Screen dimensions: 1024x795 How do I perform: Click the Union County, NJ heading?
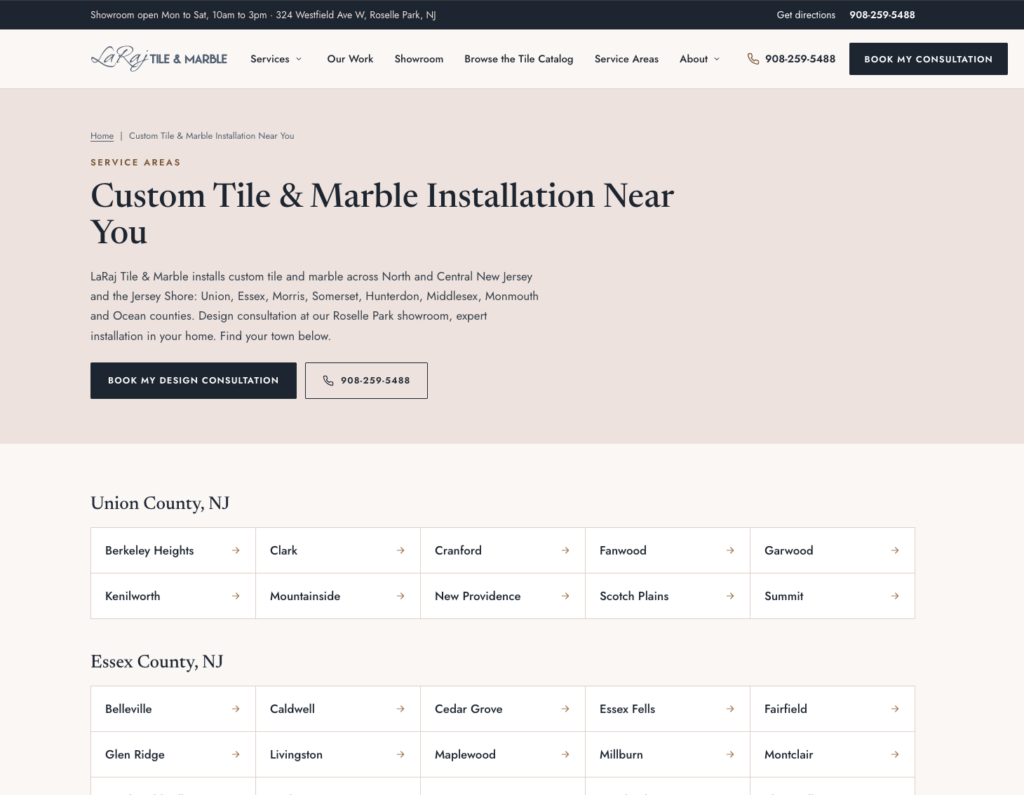[x=160, y=504]
